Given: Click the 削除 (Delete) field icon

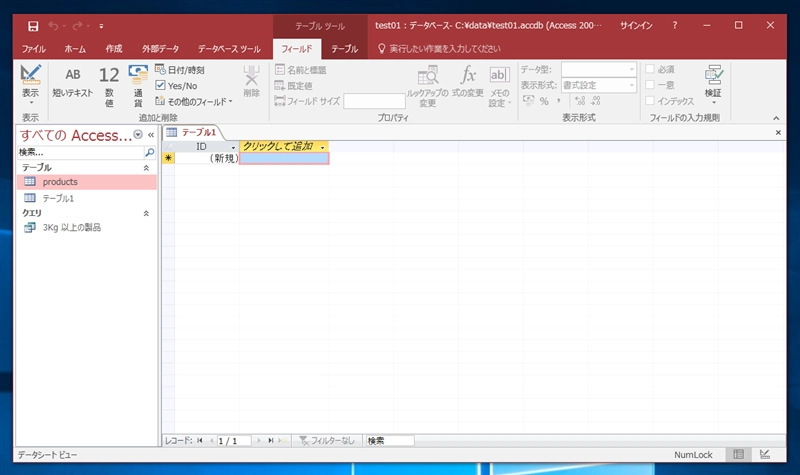Looking at the screenshot, I should [252, 82].
